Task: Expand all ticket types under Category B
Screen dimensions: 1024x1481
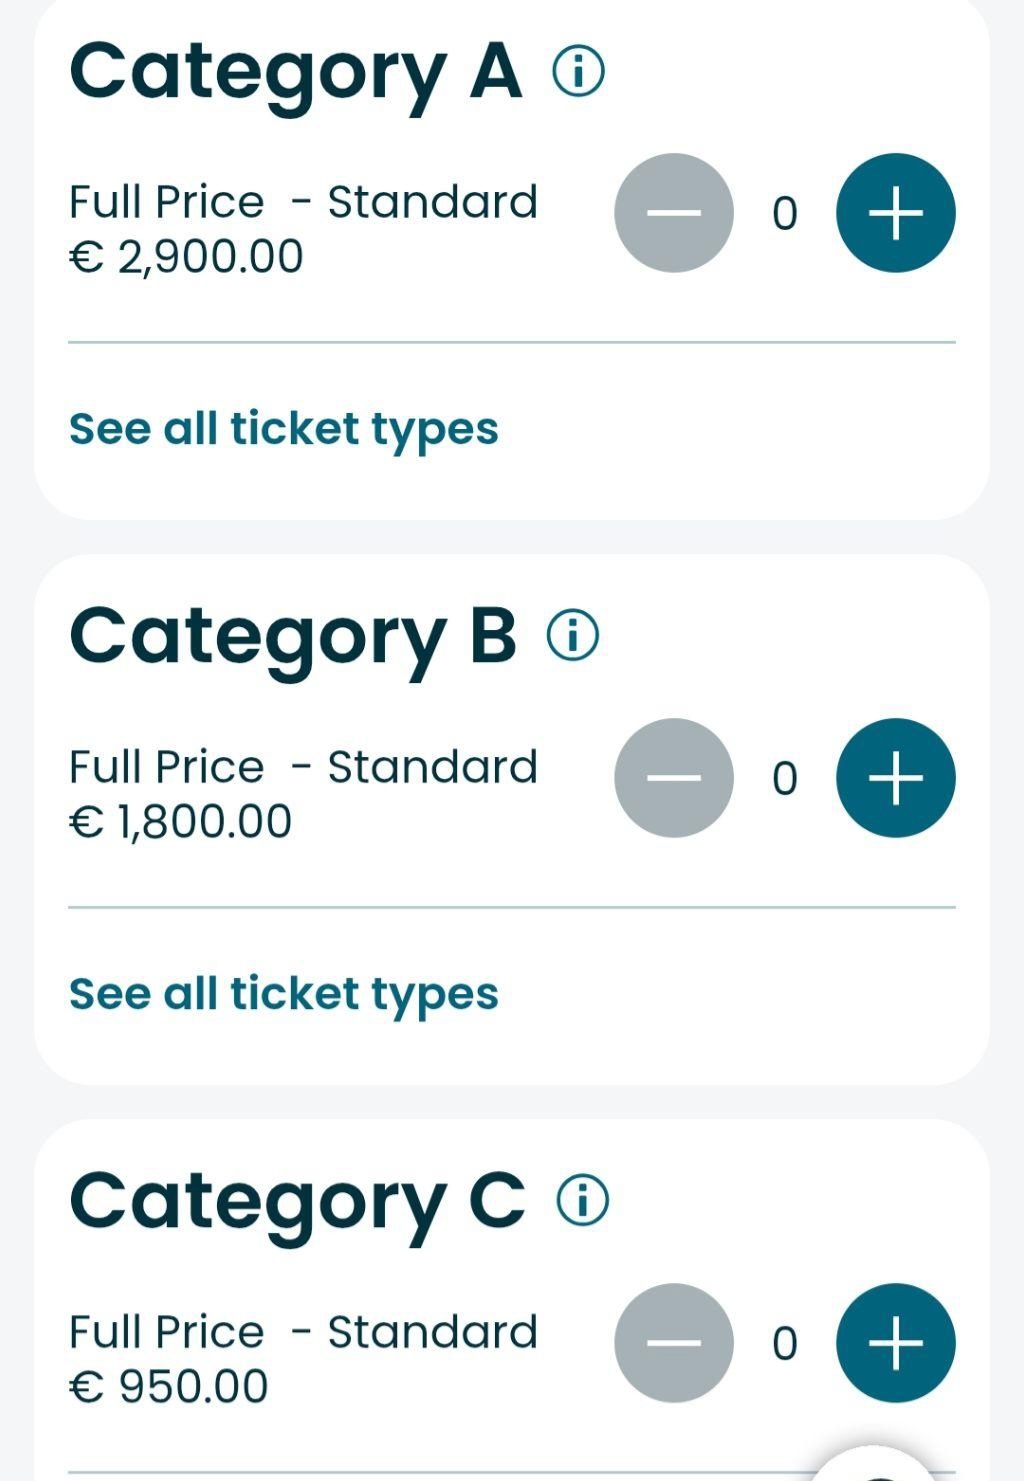Action: 284,994
